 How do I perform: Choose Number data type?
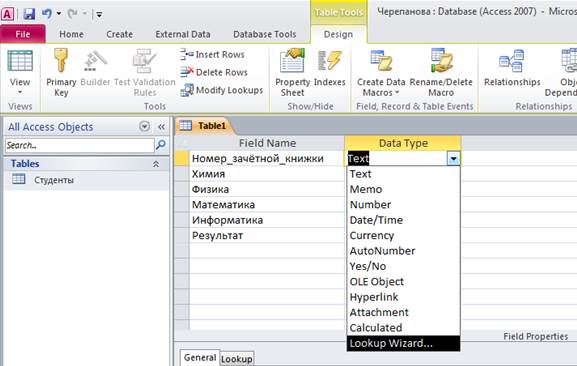pos(403,205)
